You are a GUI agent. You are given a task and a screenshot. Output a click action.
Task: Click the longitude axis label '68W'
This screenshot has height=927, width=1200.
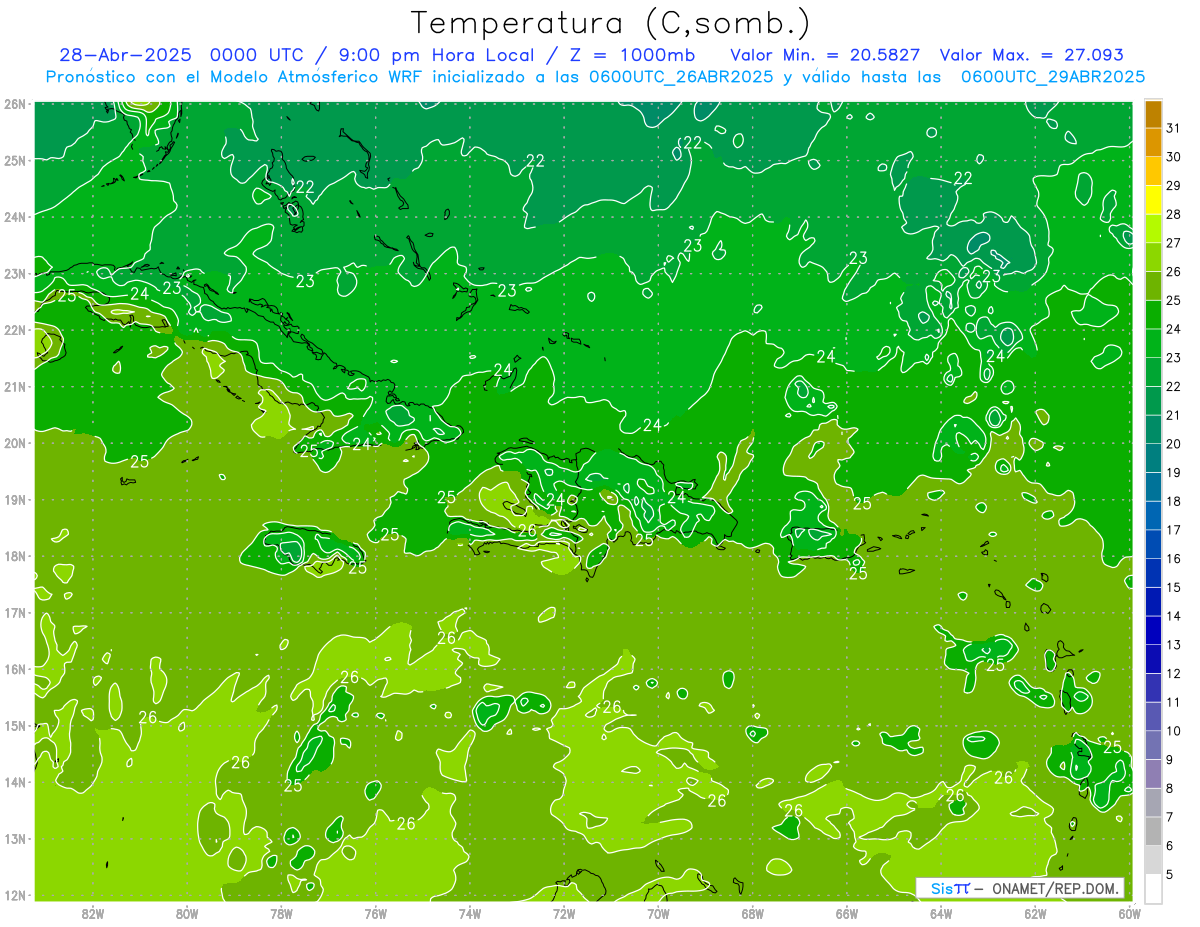tap(753, 914)
